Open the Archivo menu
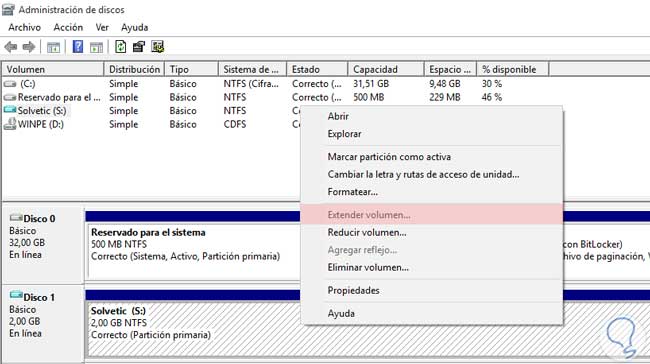The image size is (650, 364). point(24,27)
